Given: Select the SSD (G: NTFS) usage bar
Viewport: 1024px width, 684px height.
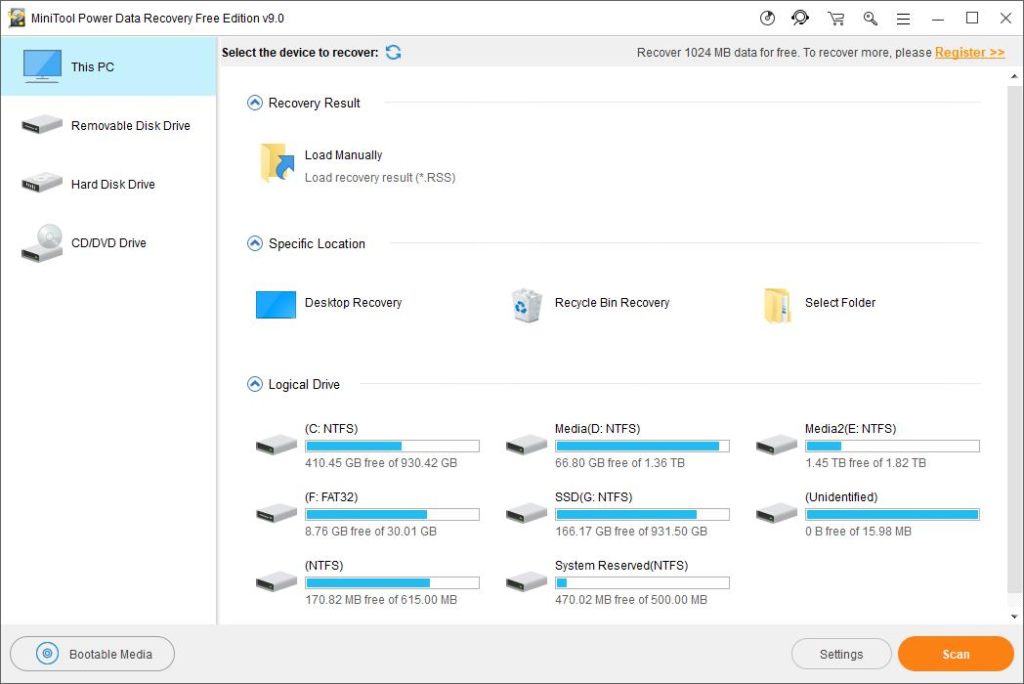Looking at the screenshot, I should click(642, 514).
